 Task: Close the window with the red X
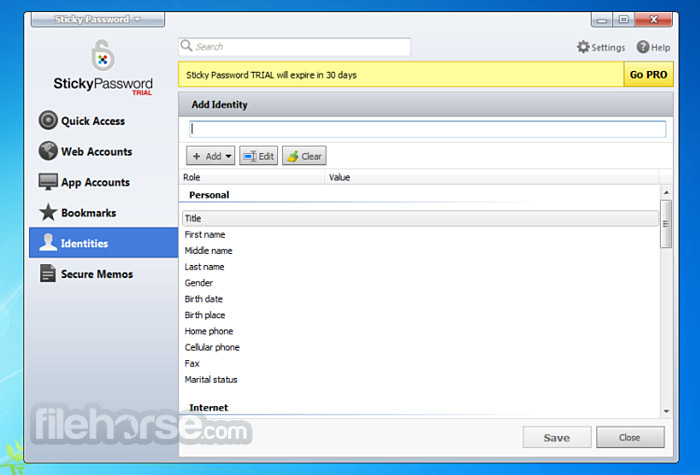(654, 19)
